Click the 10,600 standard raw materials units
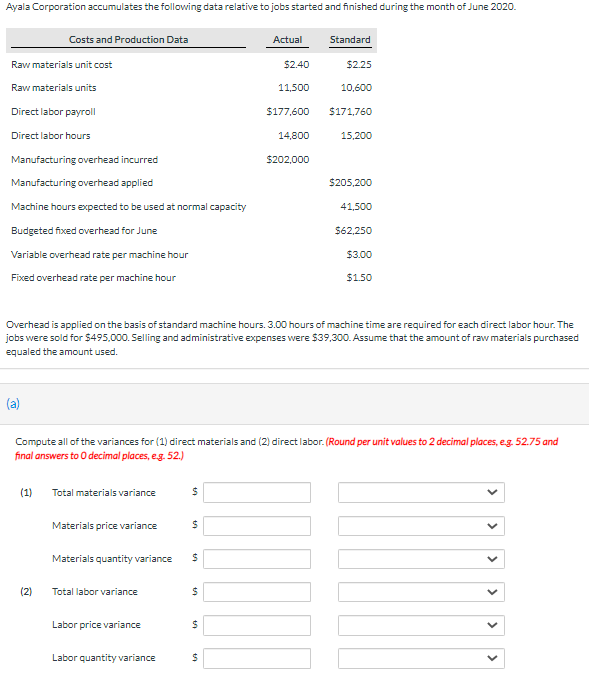The image size is (589, 681). click(356, 88)
